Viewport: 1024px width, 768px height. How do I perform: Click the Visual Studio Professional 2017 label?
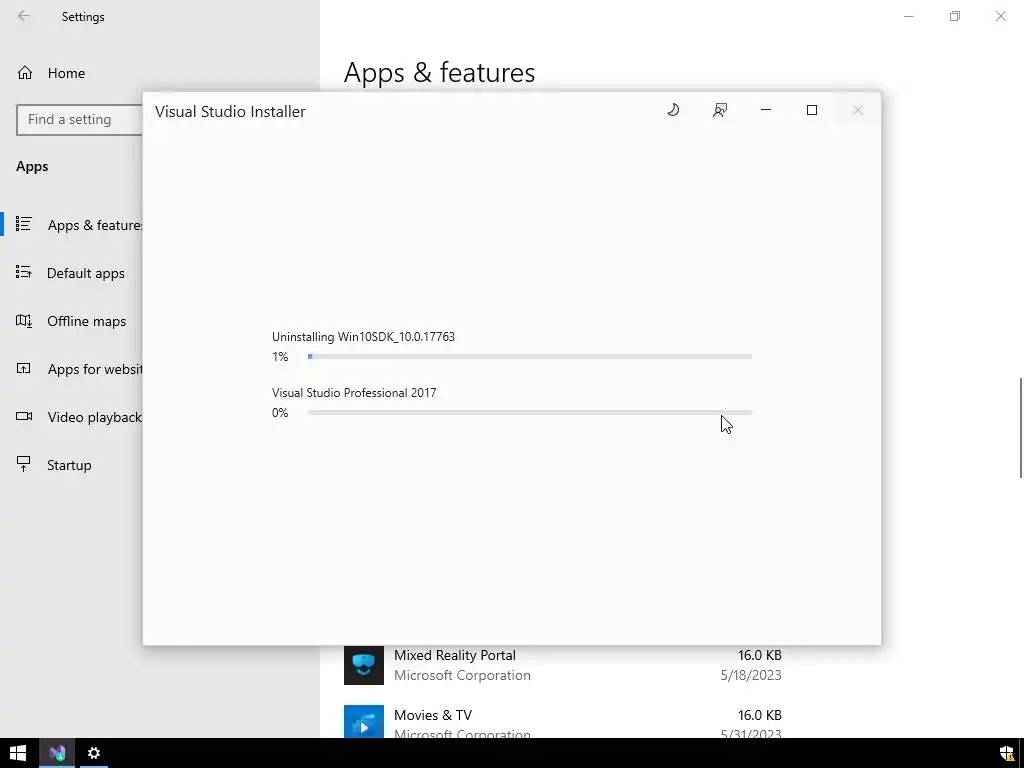354,392
